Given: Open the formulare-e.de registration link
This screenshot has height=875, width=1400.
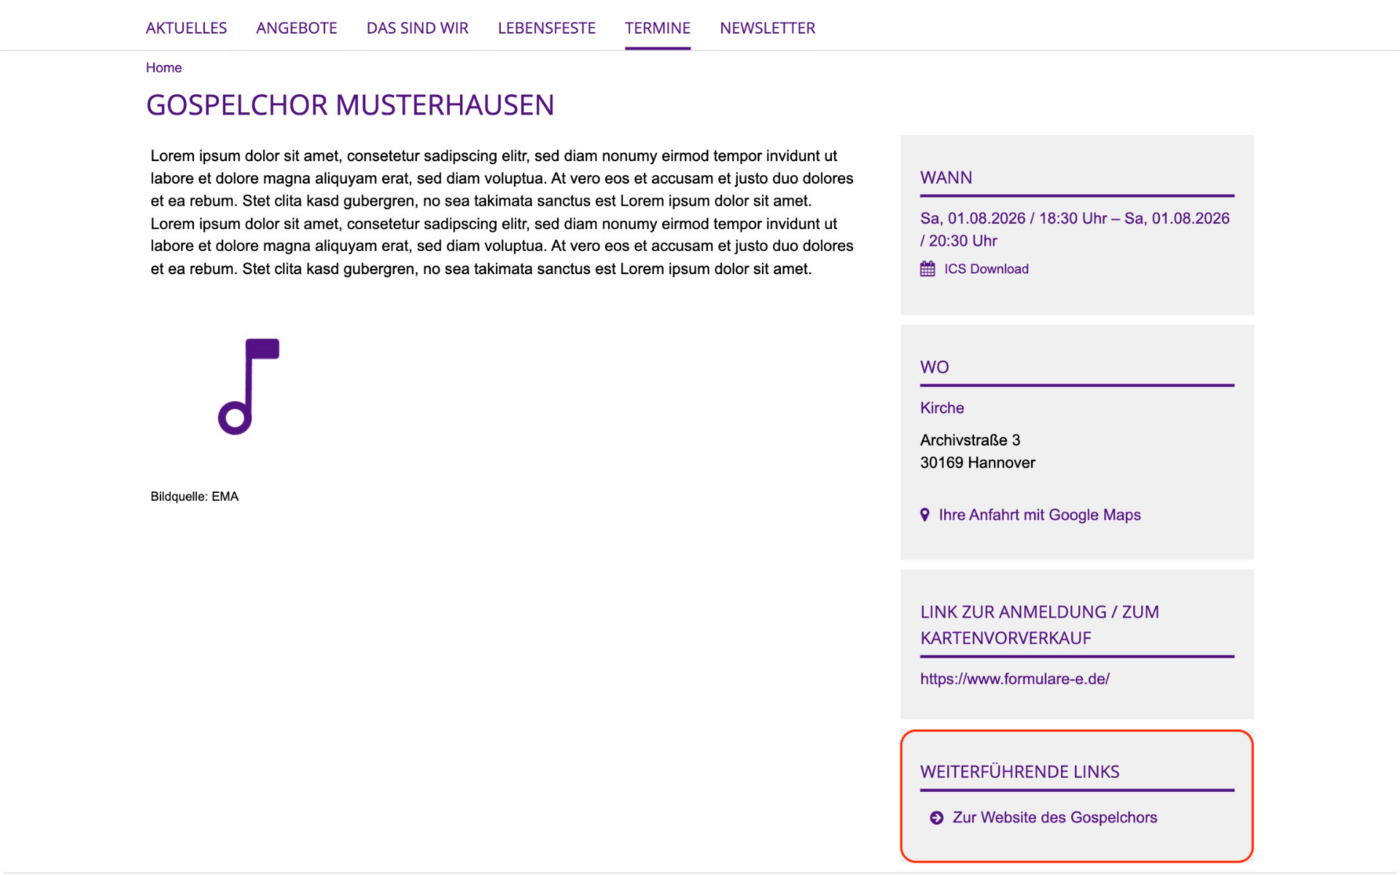Looking at the screenshot, I should (1015, 679).
